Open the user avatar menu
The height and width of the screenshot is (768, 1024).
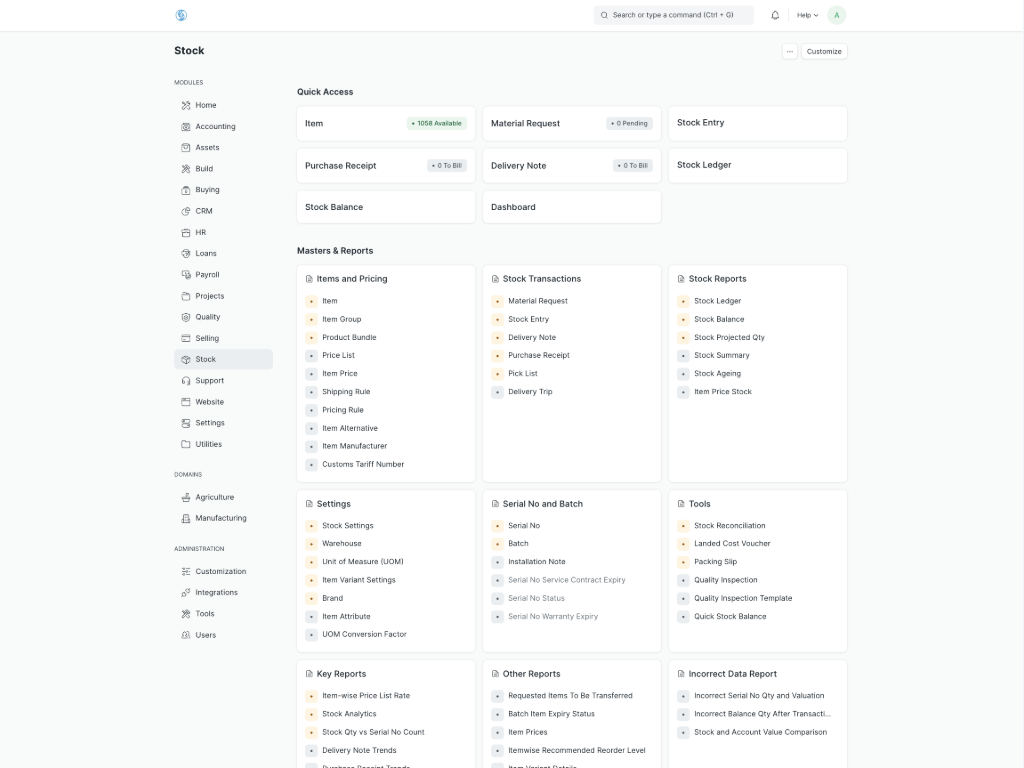pyautogui.click(x=836, y=15)
